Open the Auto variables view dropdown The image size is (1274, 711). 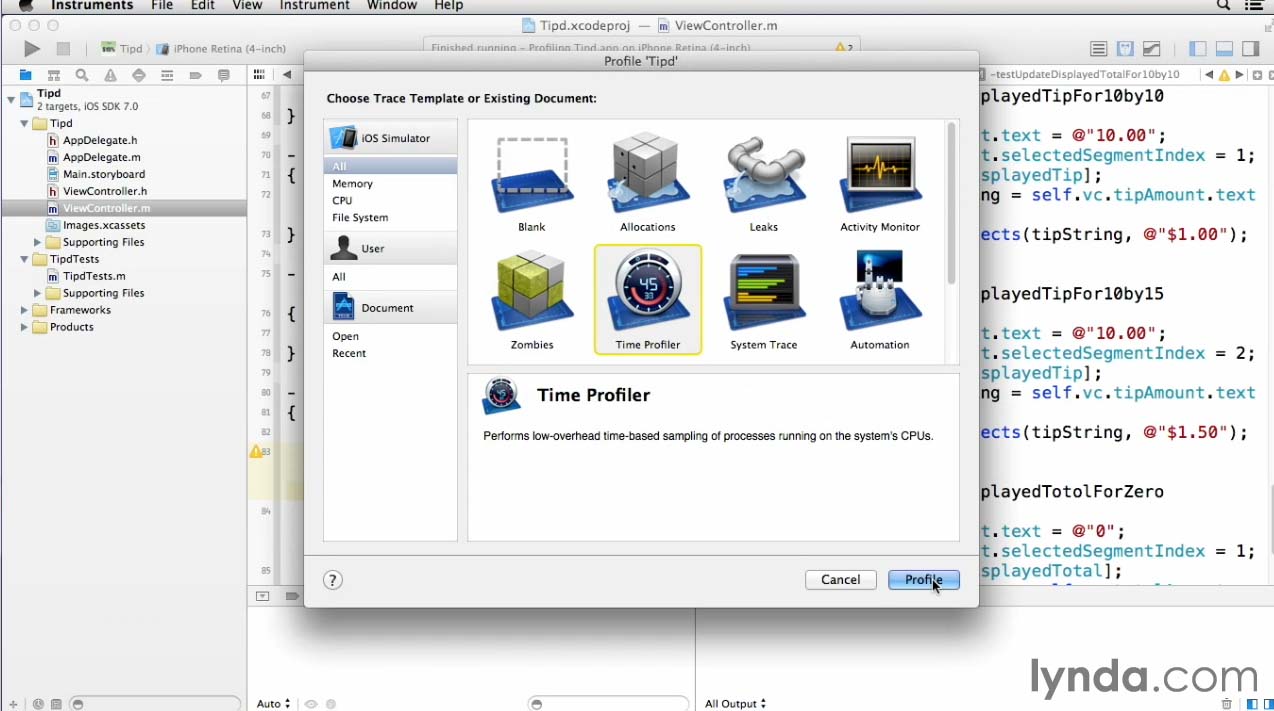[273, 704]
